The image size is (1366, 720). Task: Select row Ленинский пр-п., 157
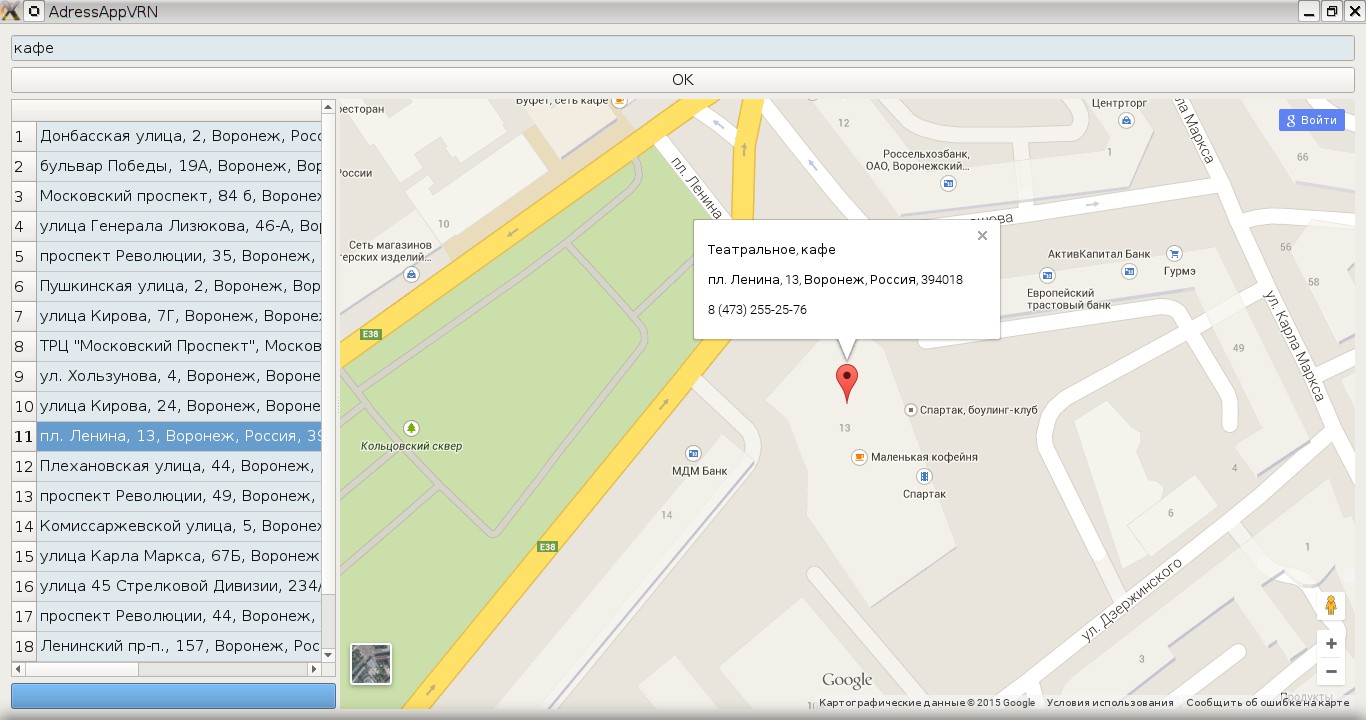[x=179, y=646]
